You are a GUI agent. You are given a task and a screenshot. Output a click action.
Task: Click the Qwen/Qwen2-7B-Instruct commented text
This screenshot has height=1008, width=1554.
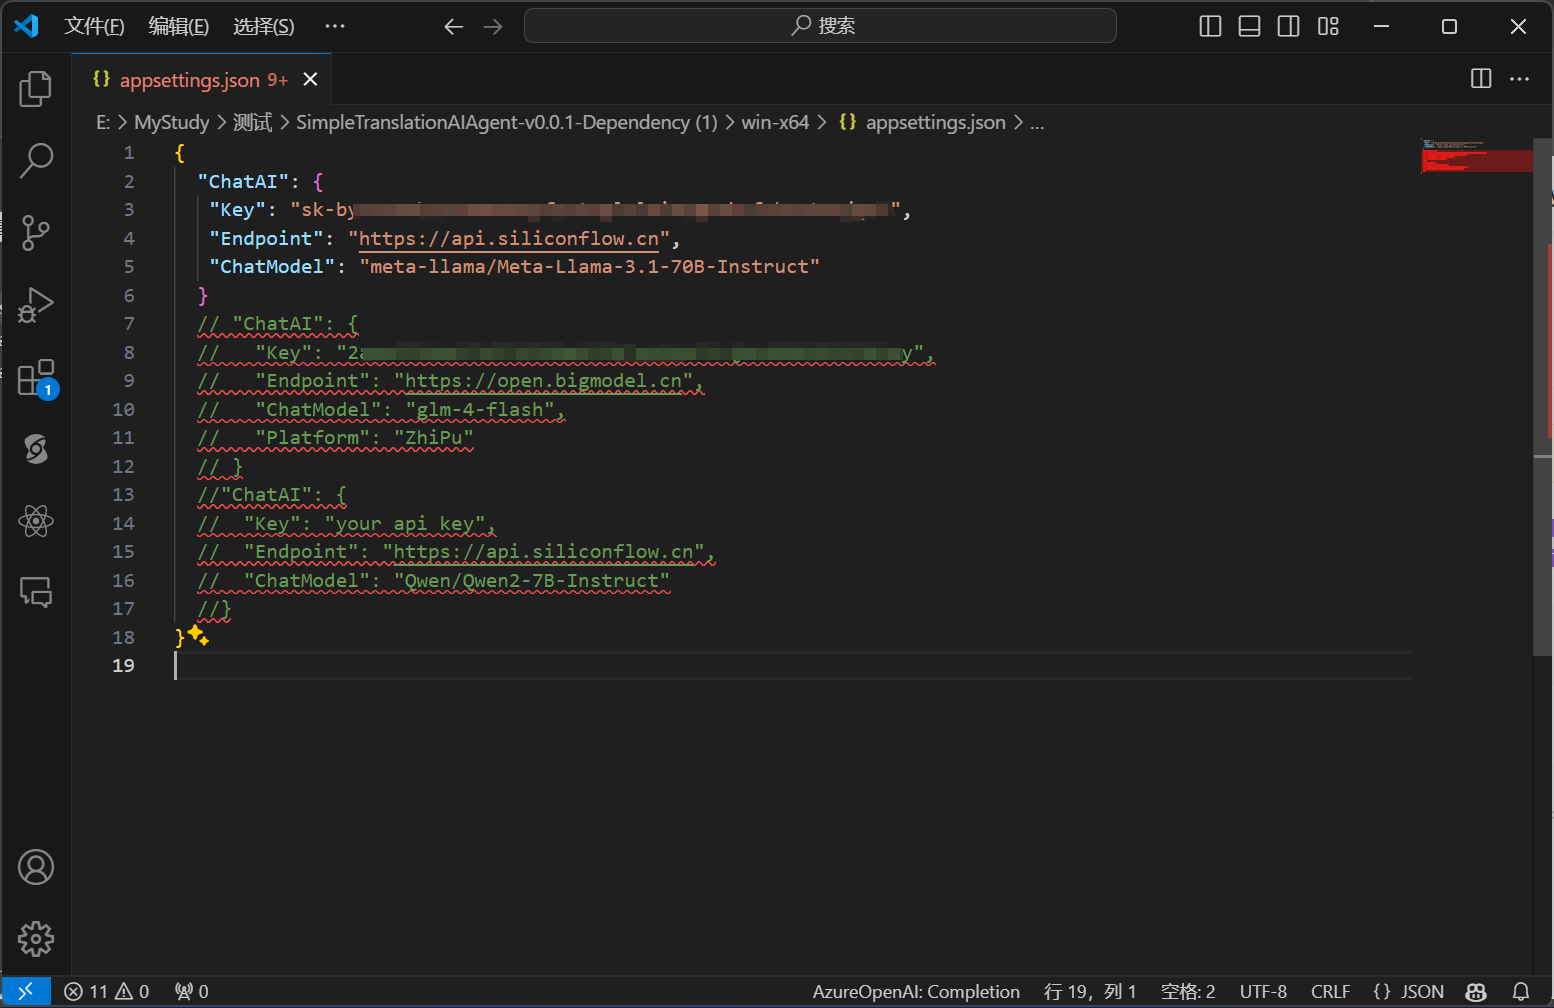pyautogui.click(x=532, y=581)
